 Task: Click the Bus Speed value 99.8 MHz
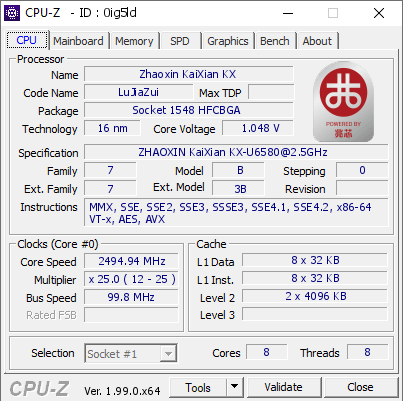tap(131, 297)
